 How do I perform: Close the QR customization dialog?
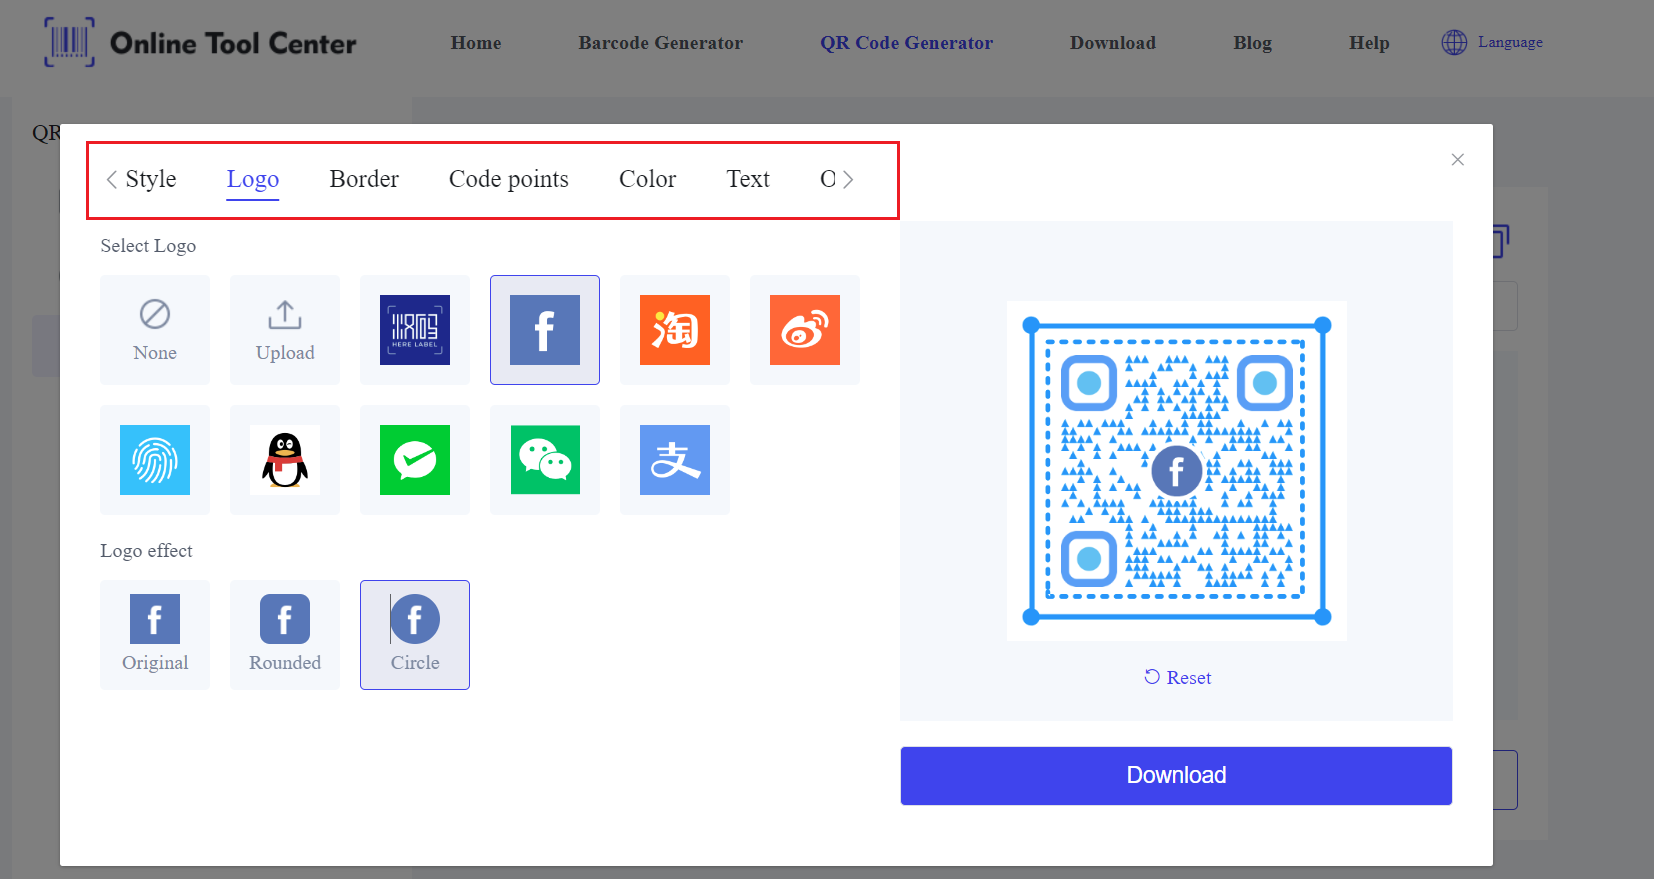pyautogui.click(x=1458, y=160)
